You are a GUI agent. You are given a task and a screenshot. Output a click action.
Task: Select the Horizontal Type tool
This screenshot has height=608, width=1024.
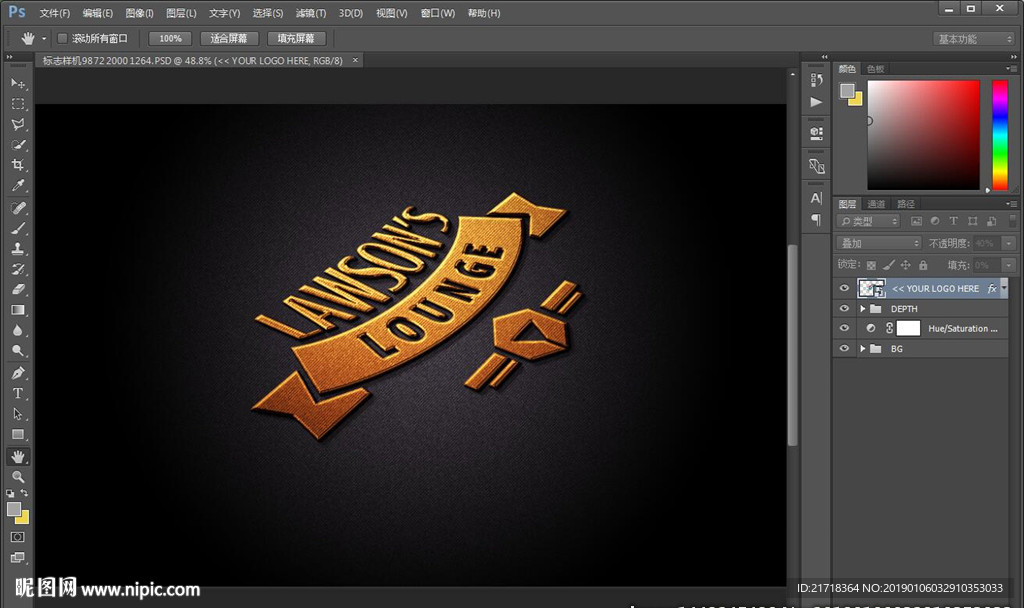point(18,393)
